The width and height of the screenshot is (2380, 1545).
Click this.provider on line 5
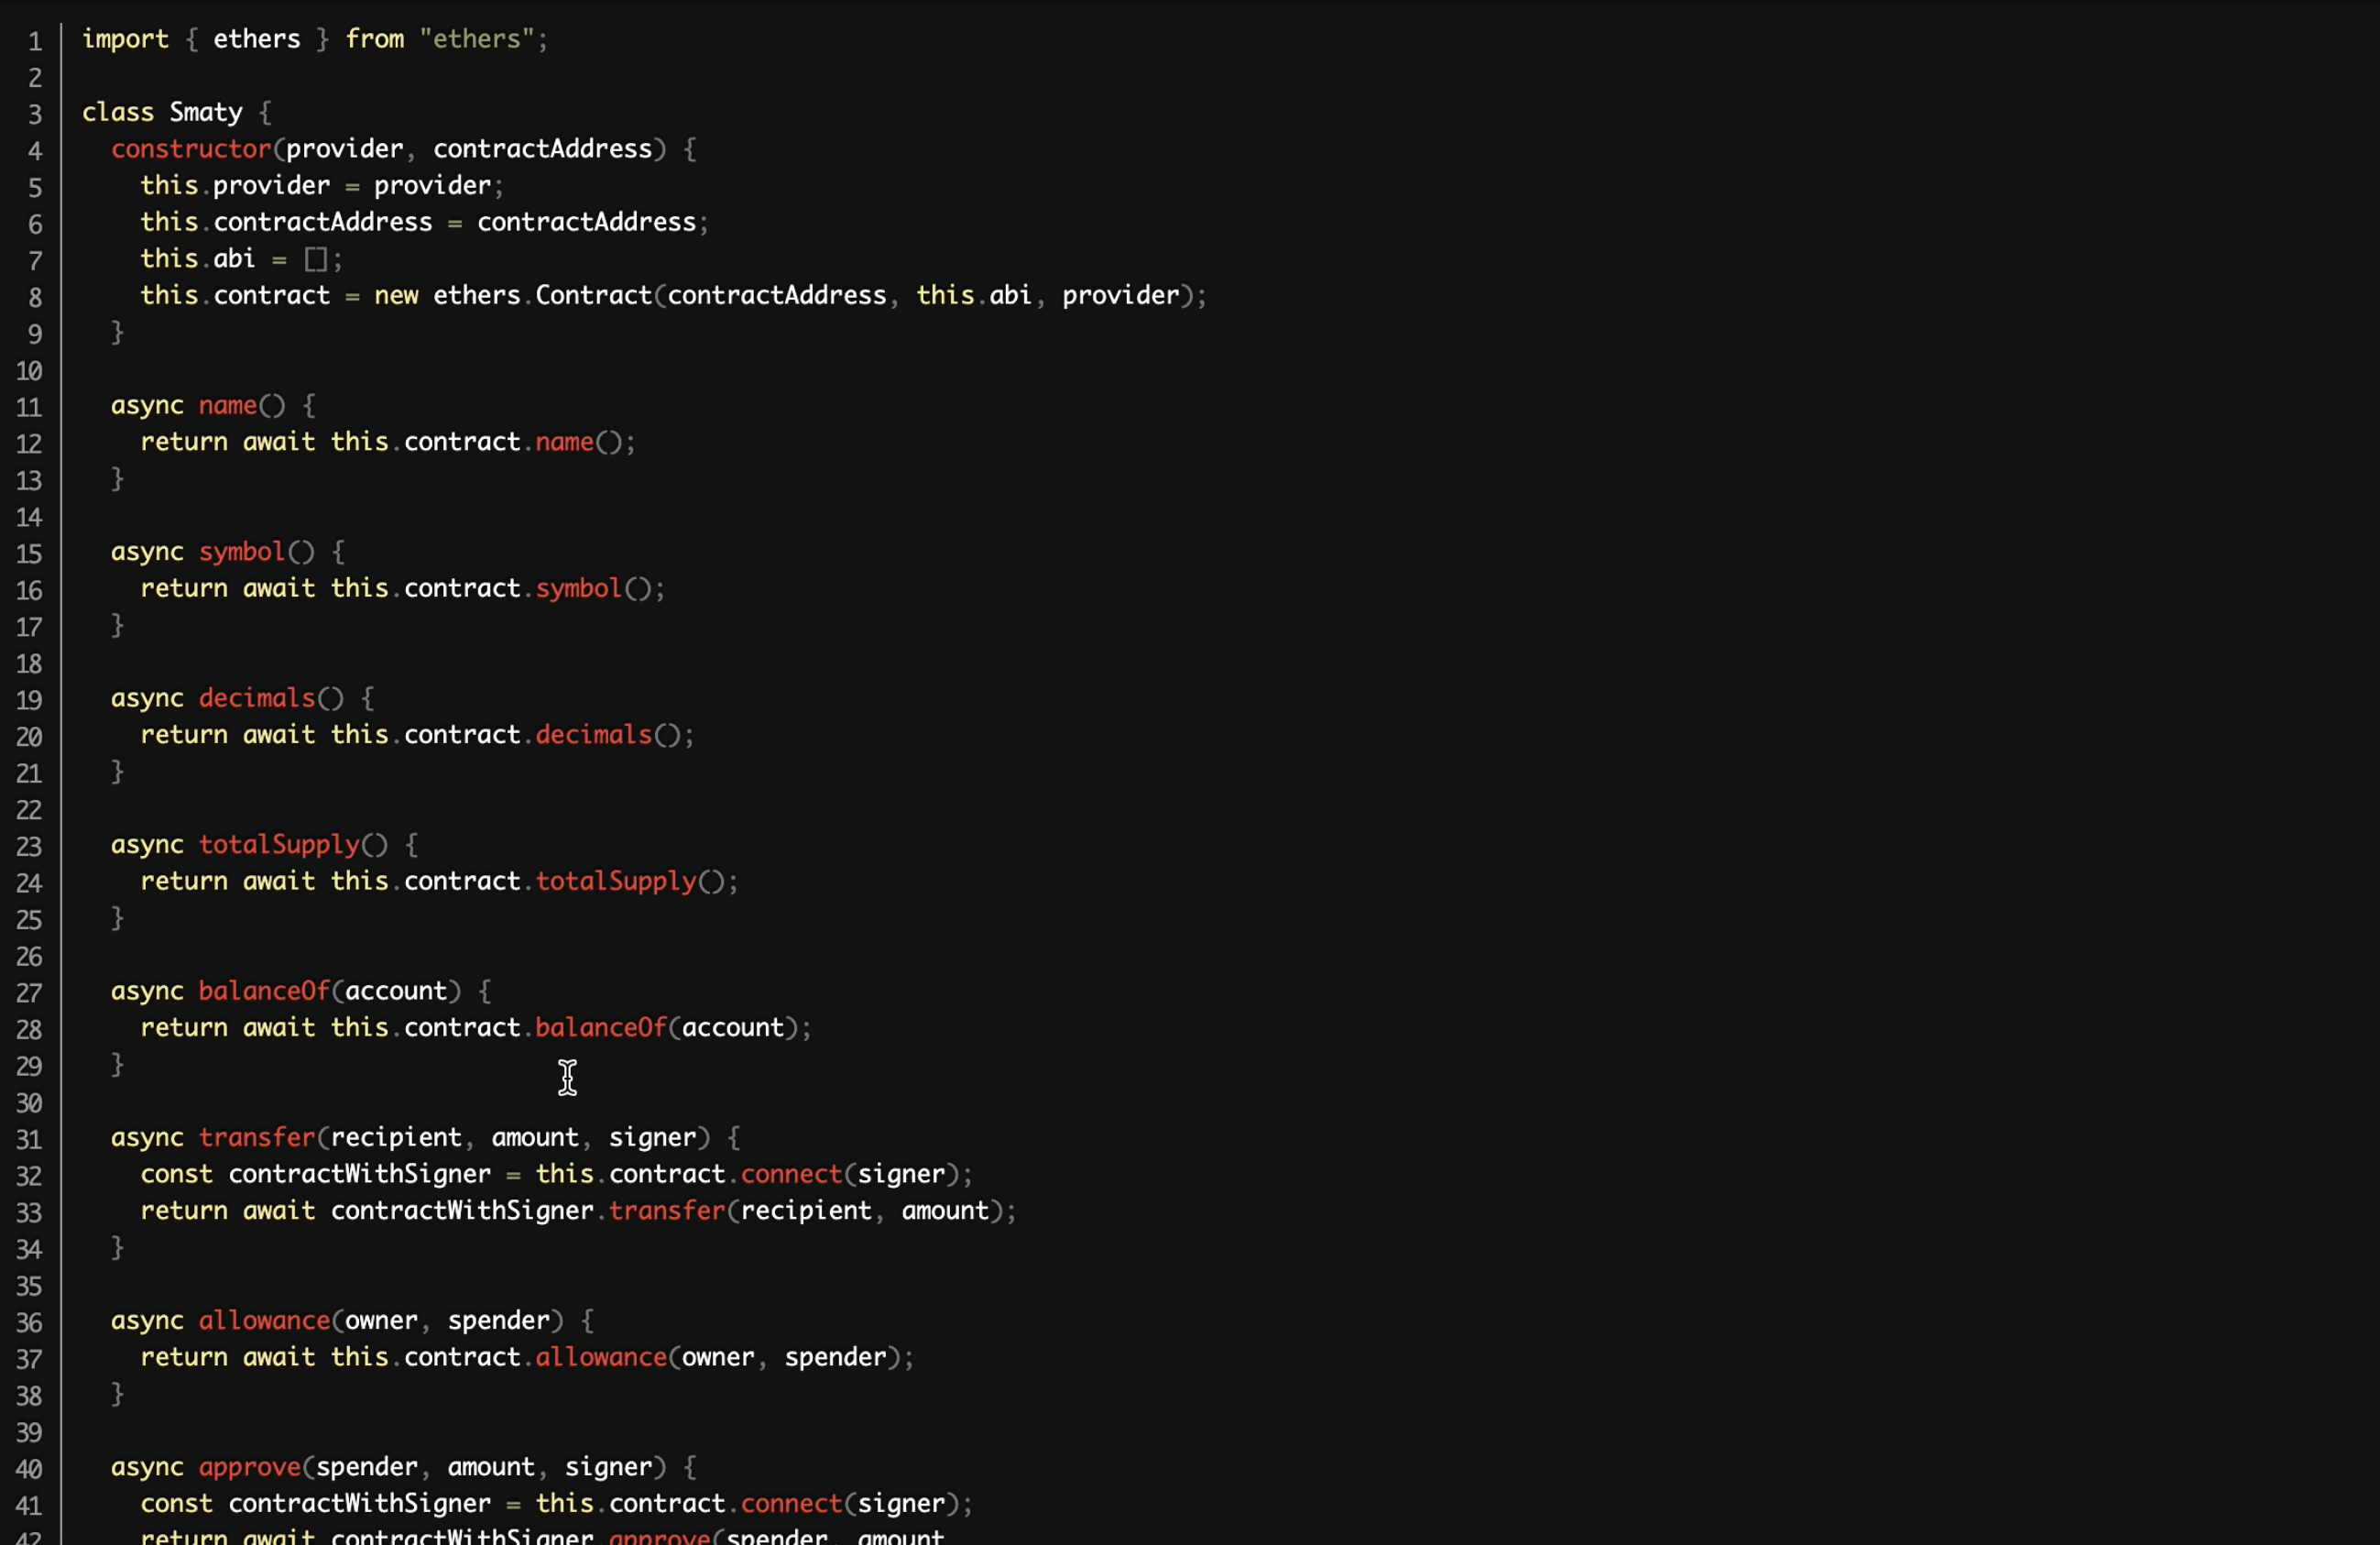coord(235,186)
